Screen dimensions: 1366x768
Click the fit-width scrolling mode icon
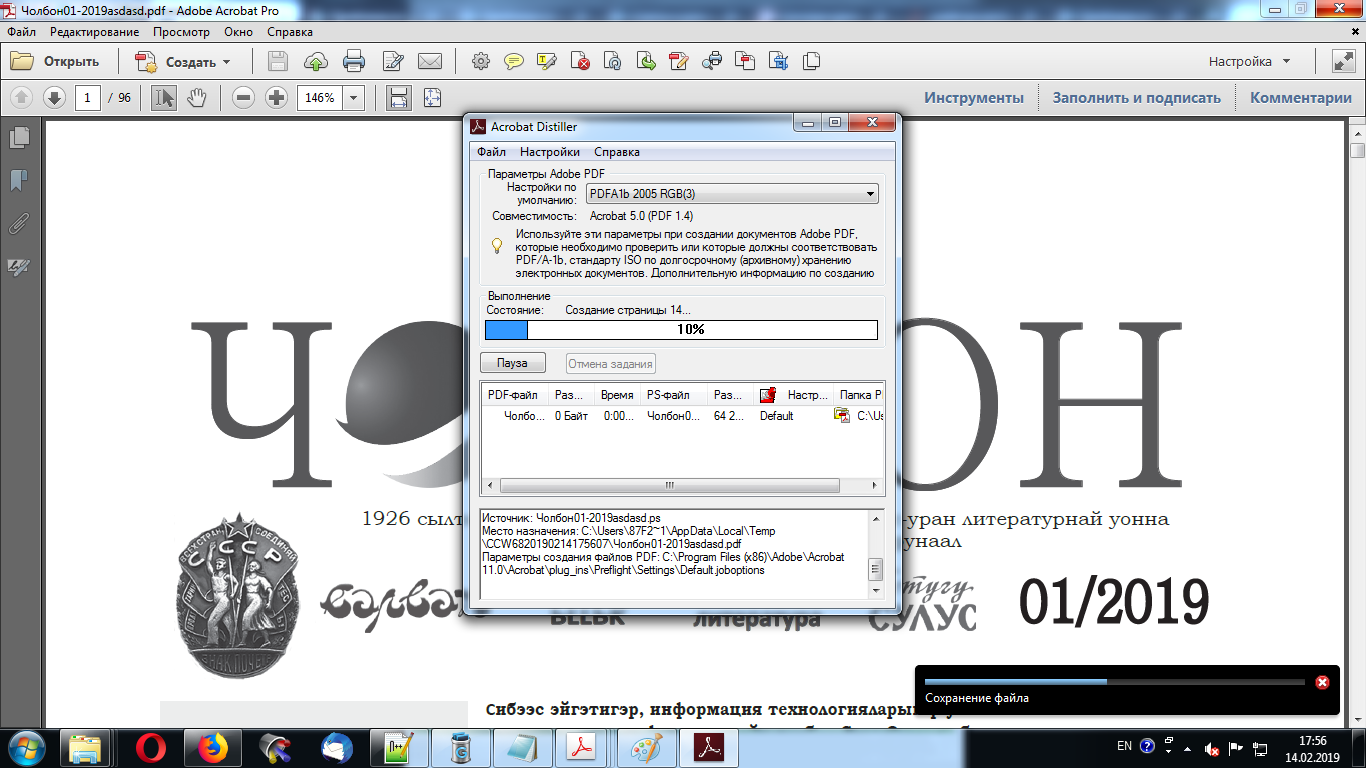click(398, 98)
